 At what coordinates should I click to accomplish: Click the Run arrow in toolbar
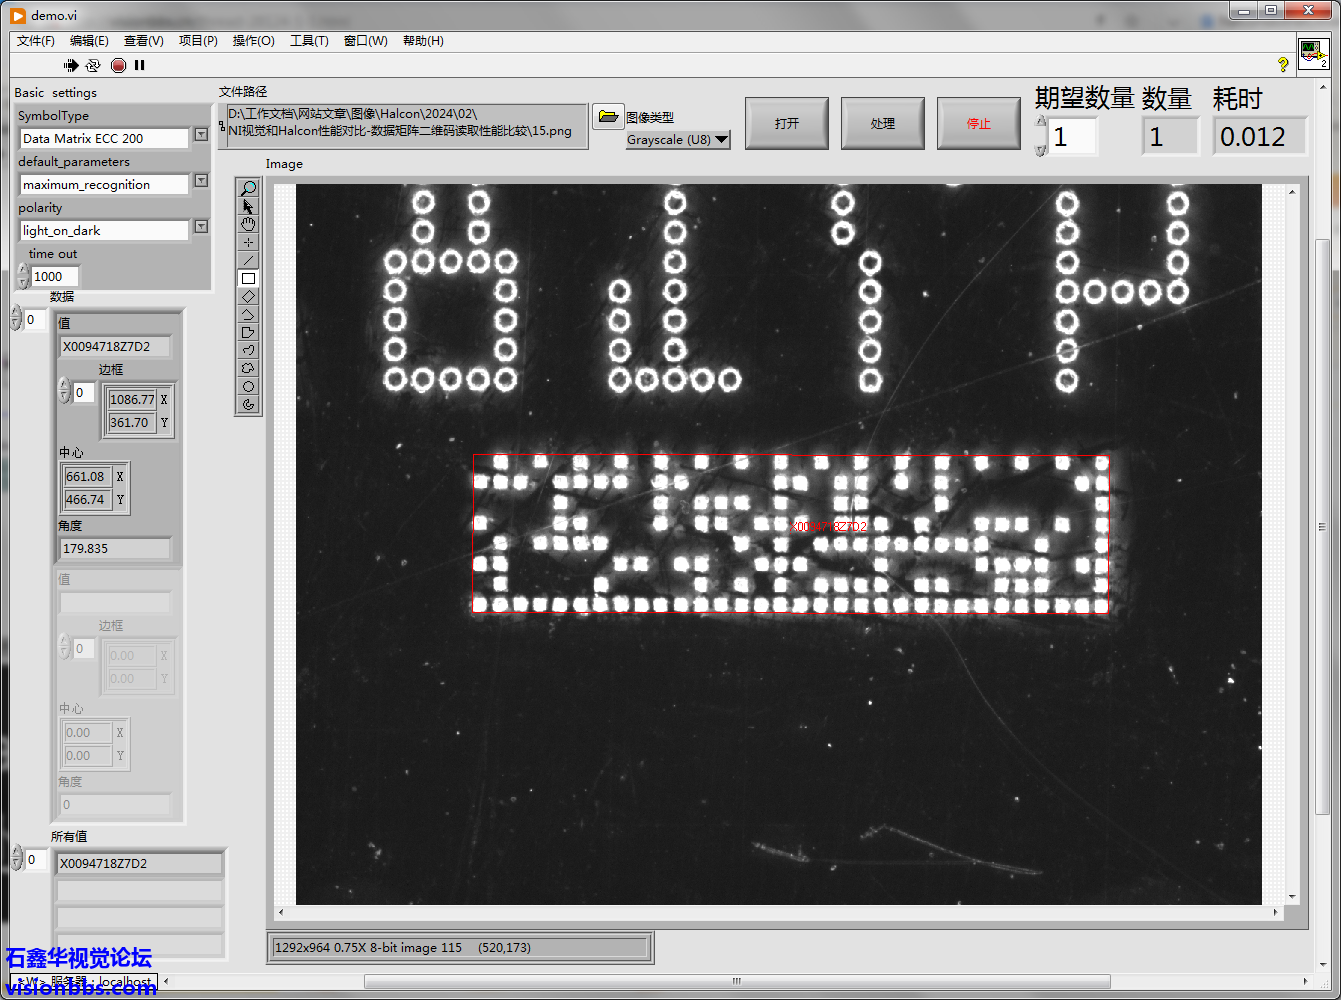(x=70, y=65)
